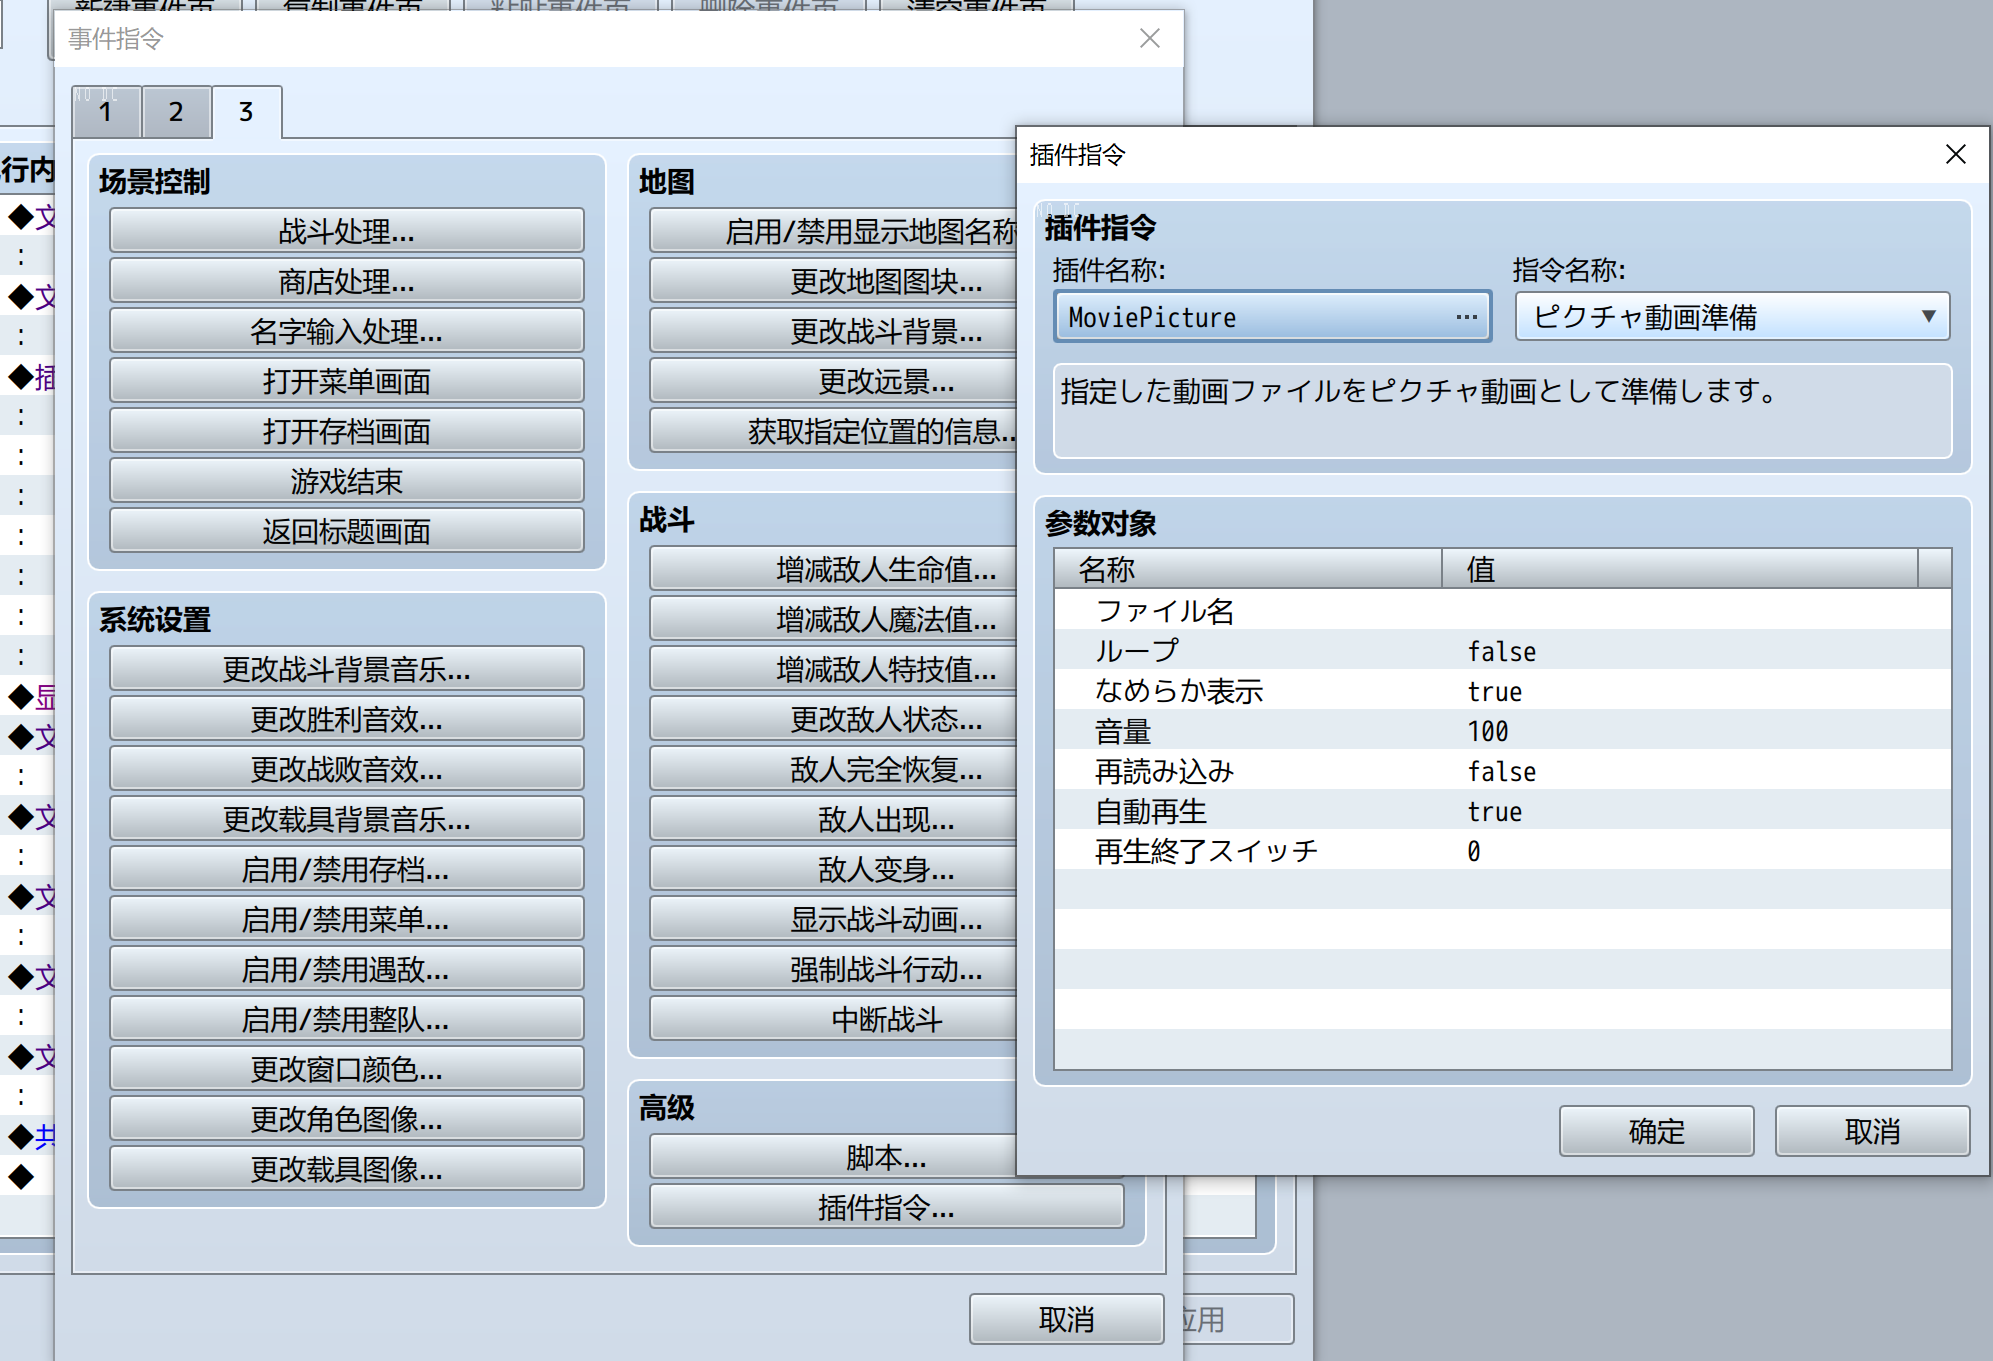Click 取消 in the plugin command dialog
The width and height of the screenshot is (1993, 1361).
[x=1872, y=1131]
